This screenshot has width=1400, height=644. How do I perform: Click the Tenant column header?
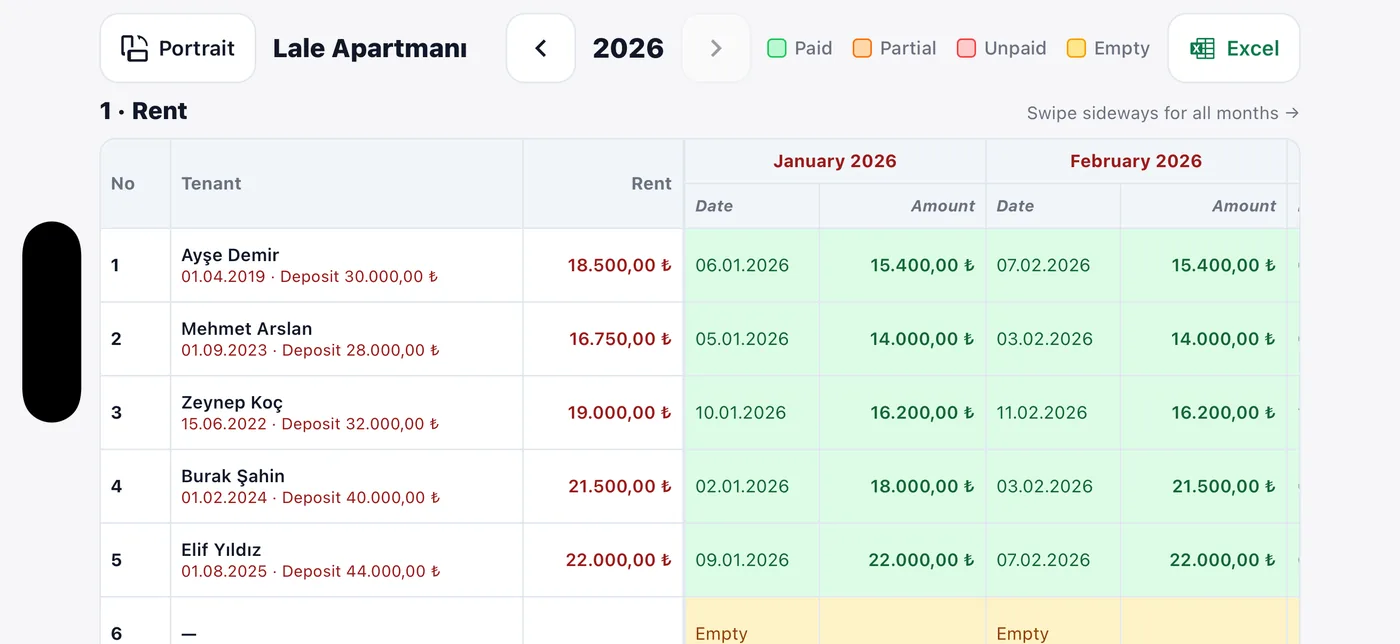pyautogui.click(x=347, y=184)
